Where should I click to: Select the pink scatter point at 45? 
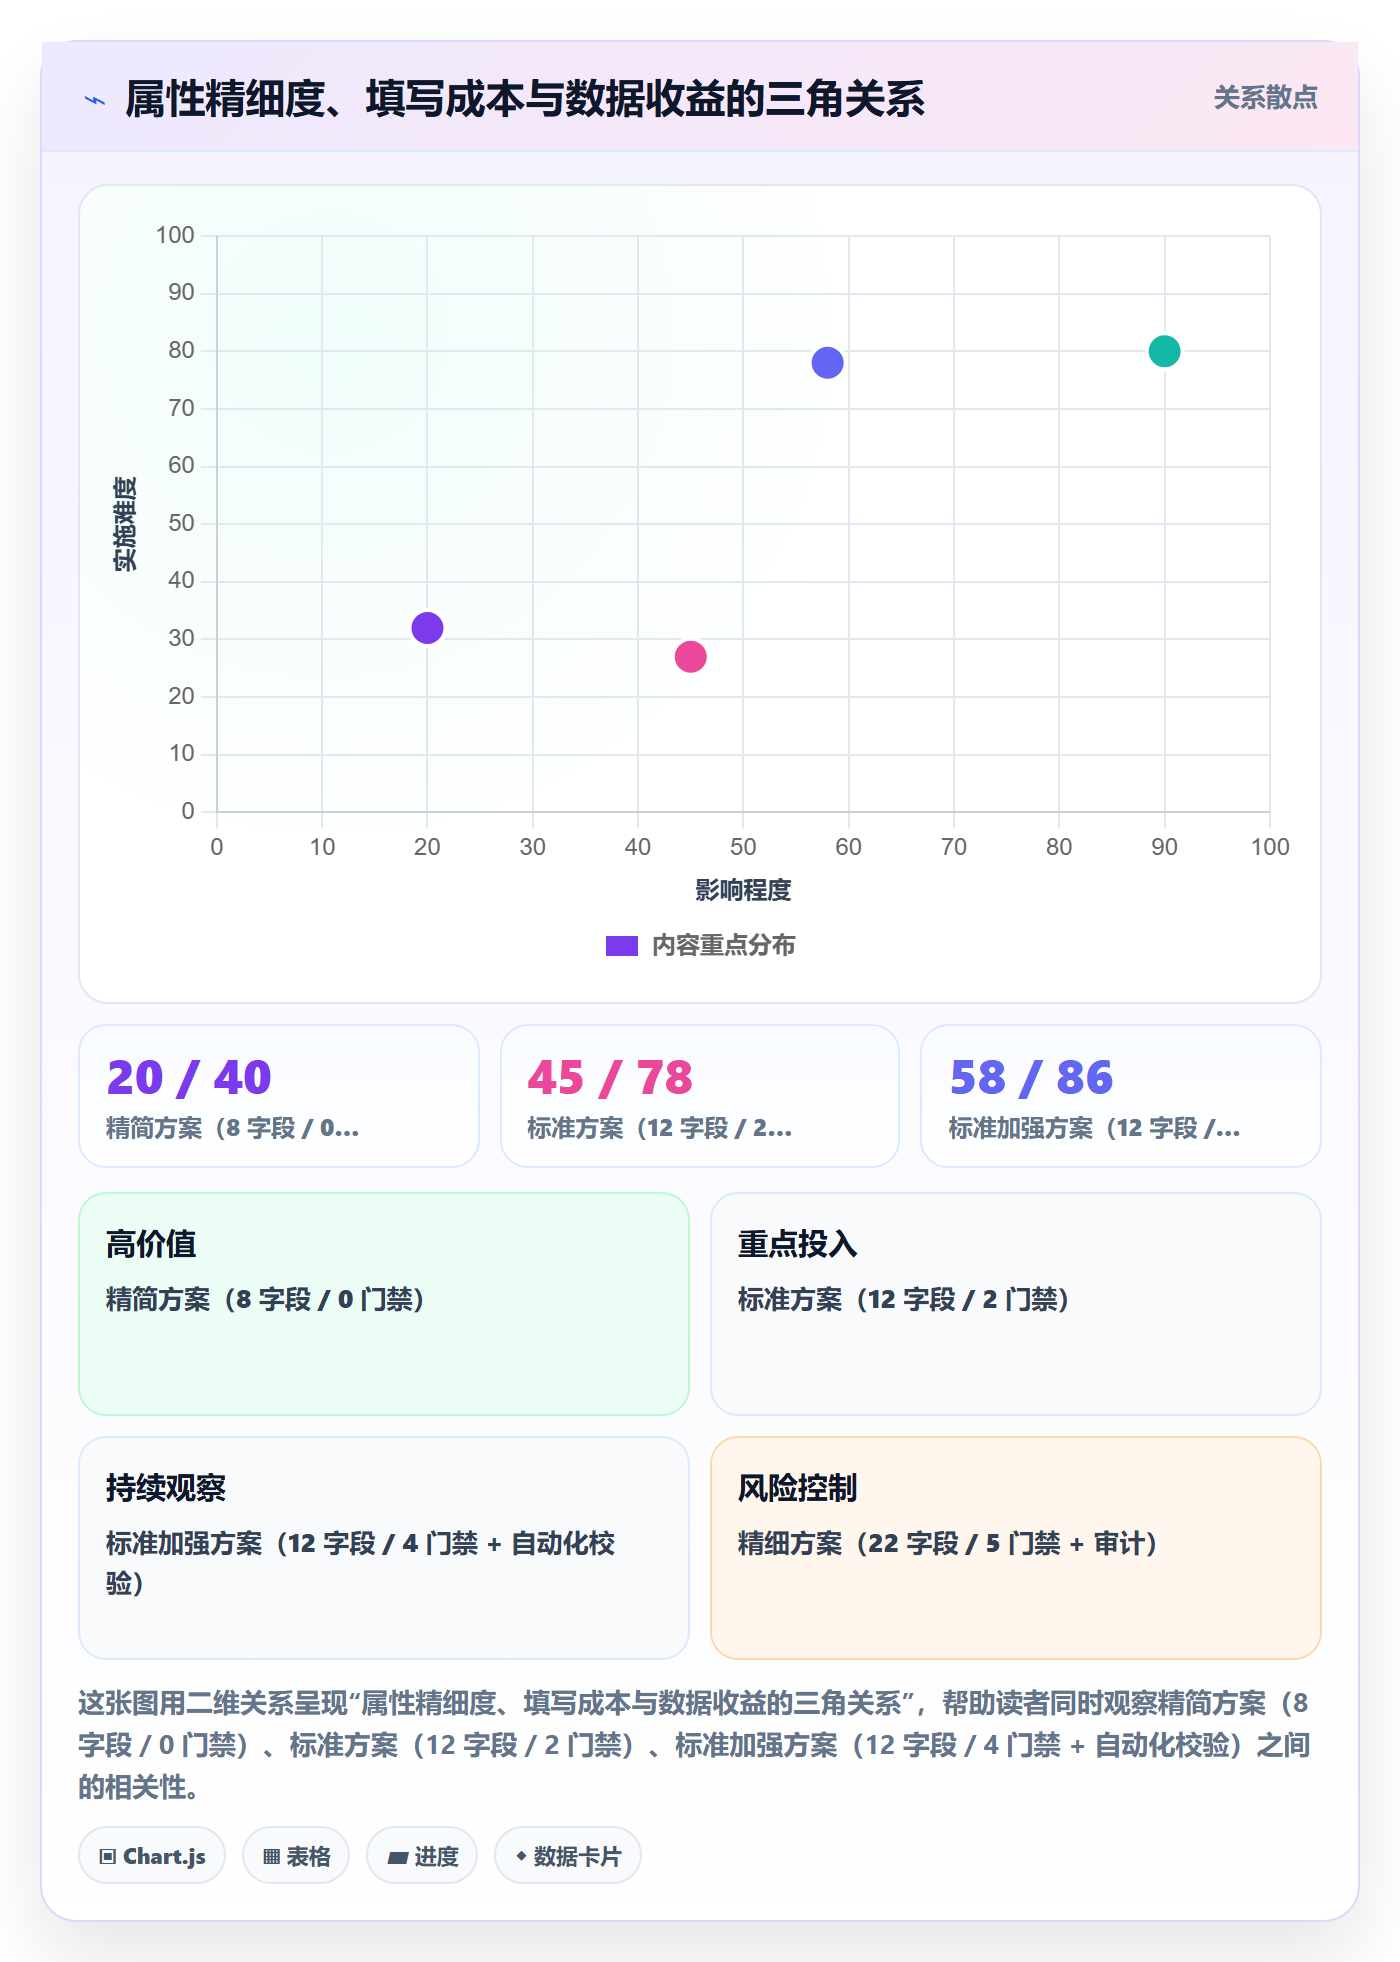[x=690, y=657]
